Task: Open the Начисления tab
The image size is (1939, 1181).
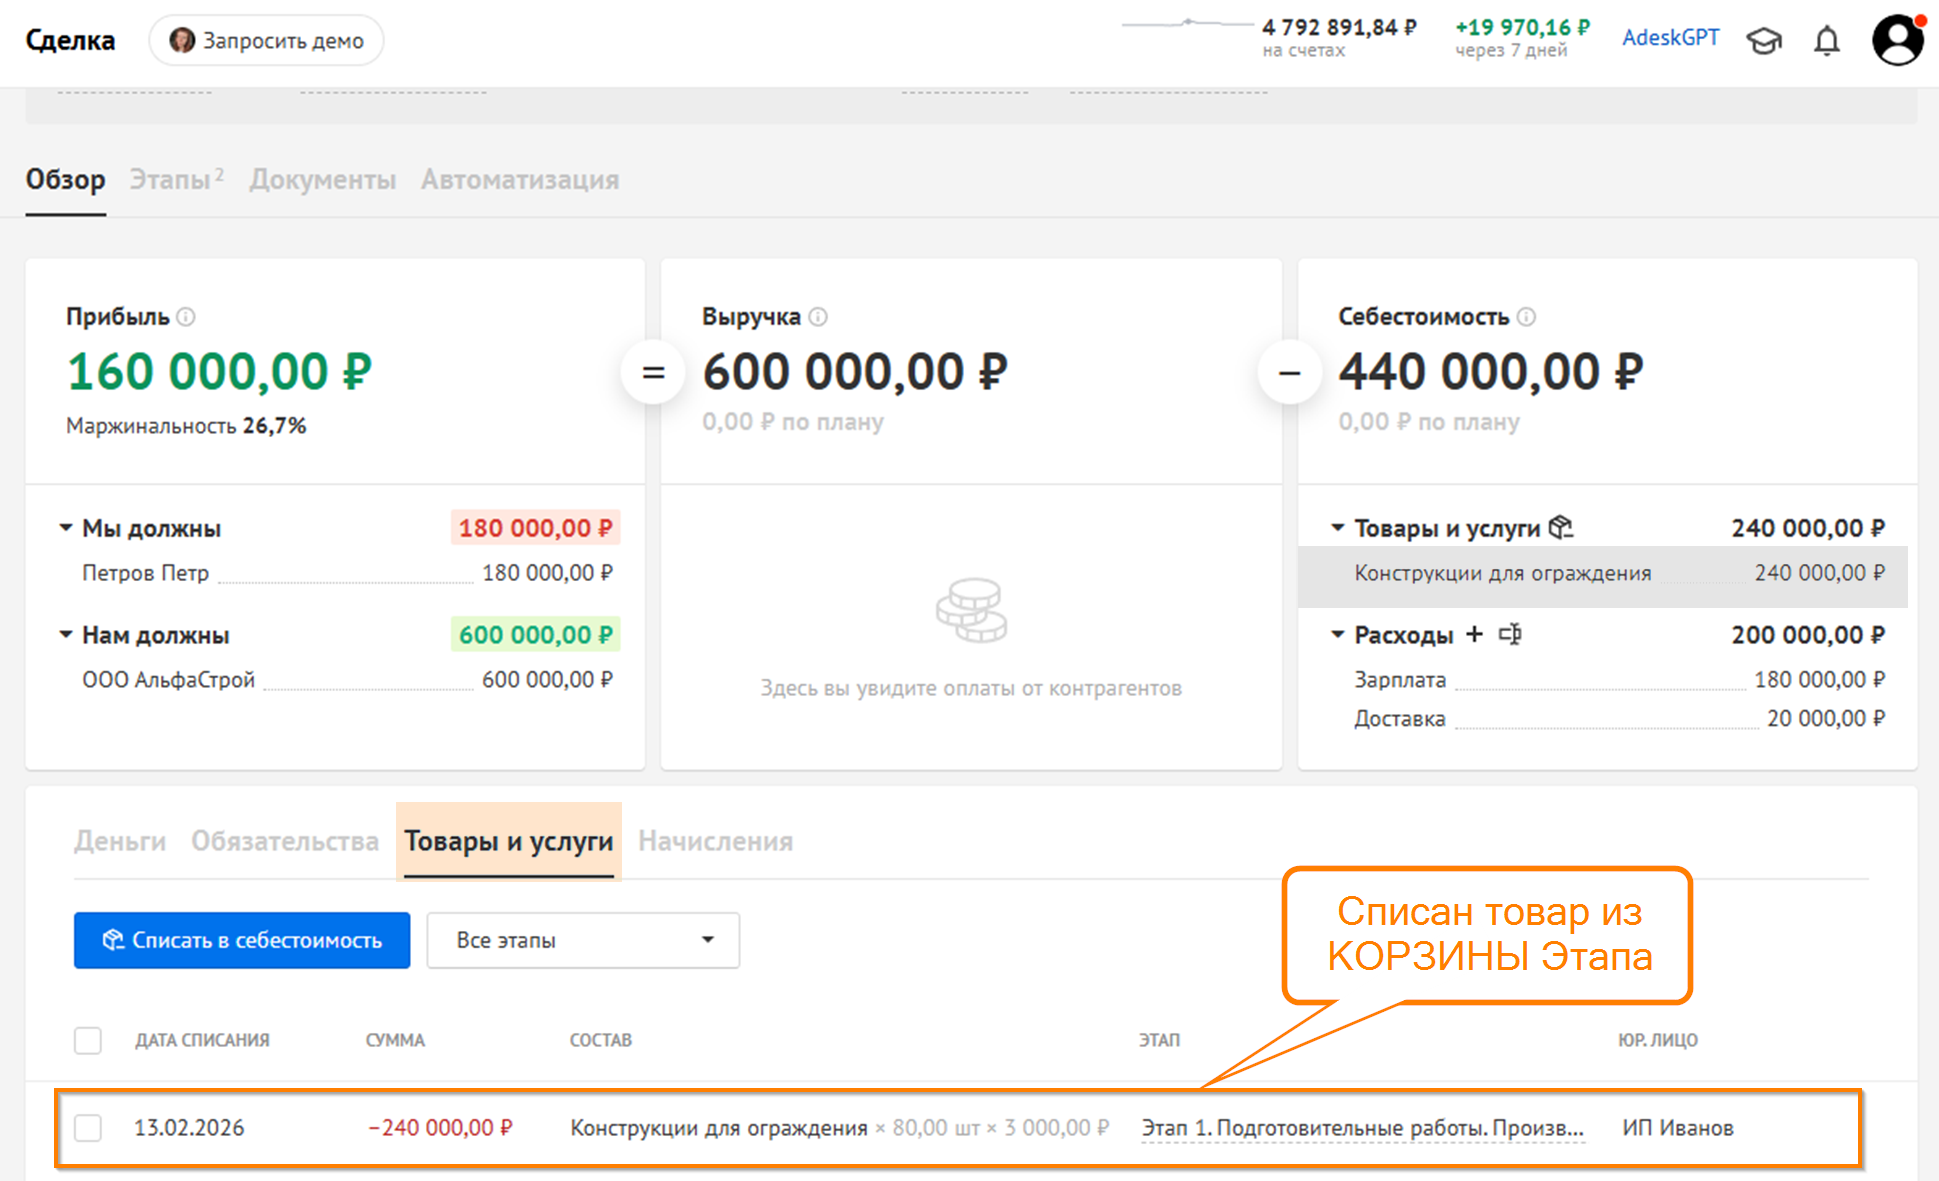Action: (x=715, y=841)
